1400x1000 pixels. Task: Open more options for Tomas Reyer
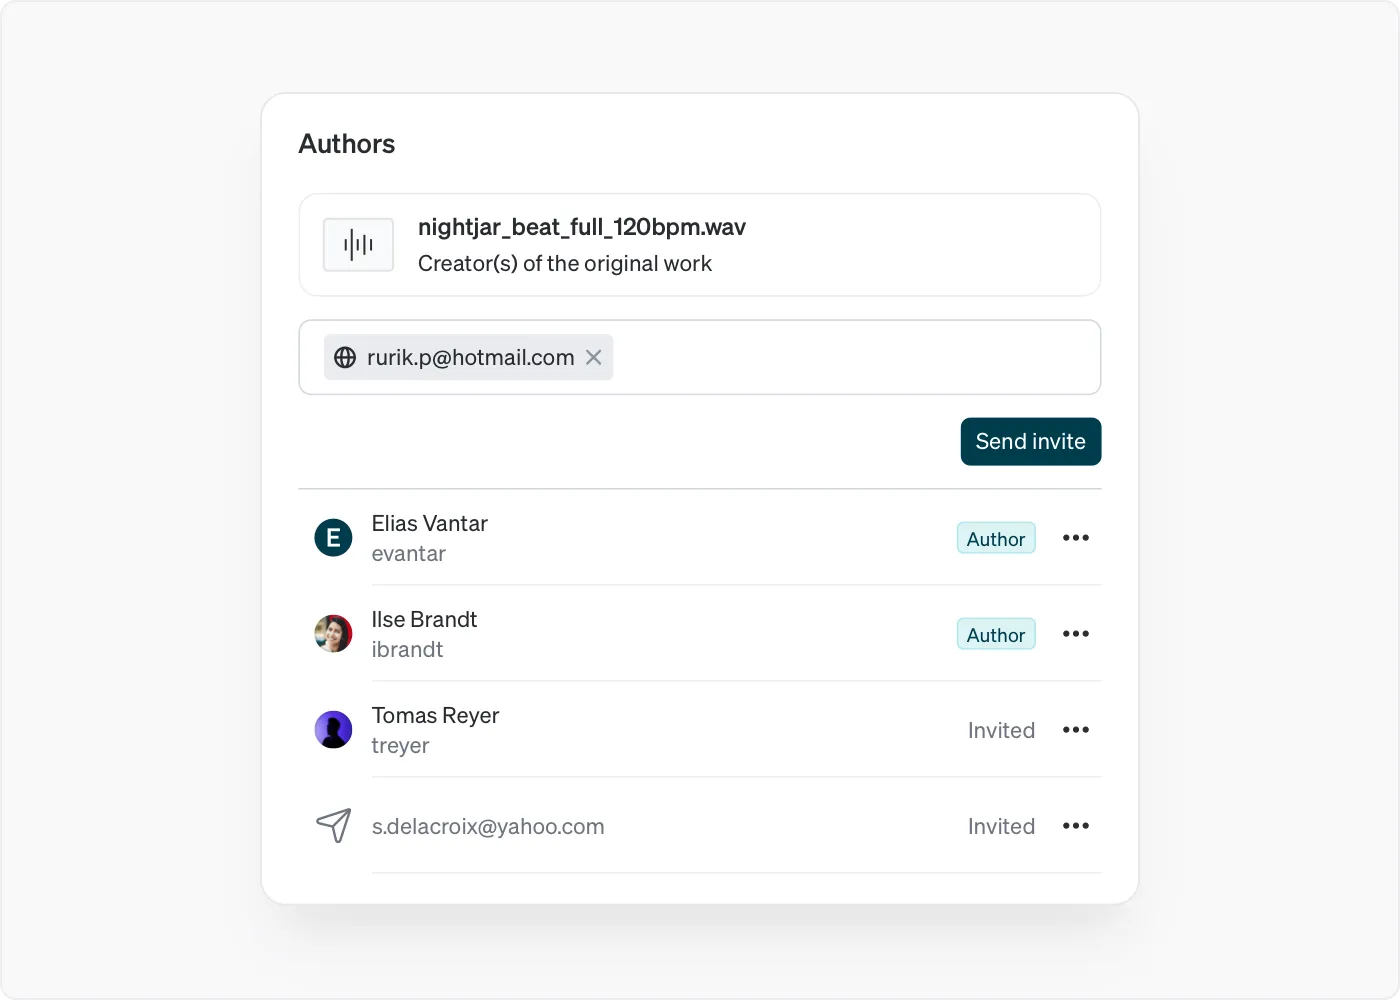point(1076,730)
